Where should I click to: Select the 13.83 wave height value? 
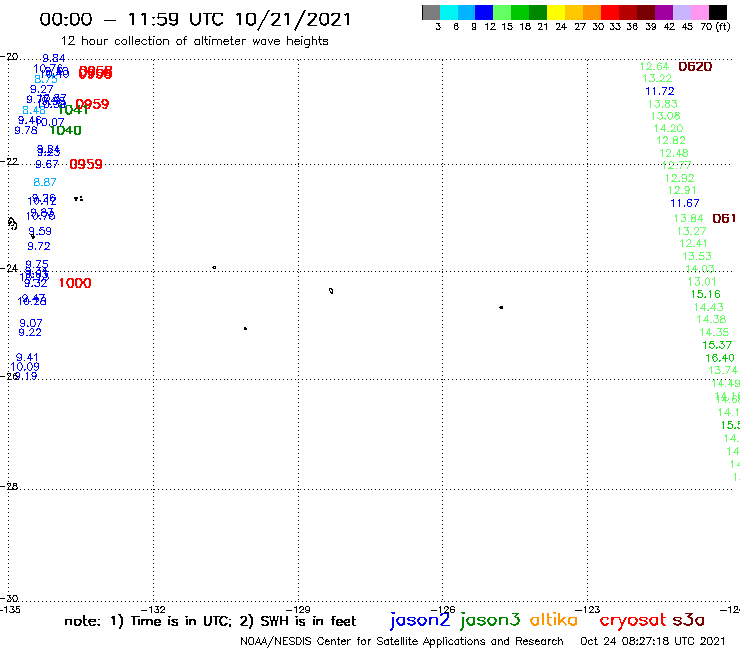click(x=663, y=104)
